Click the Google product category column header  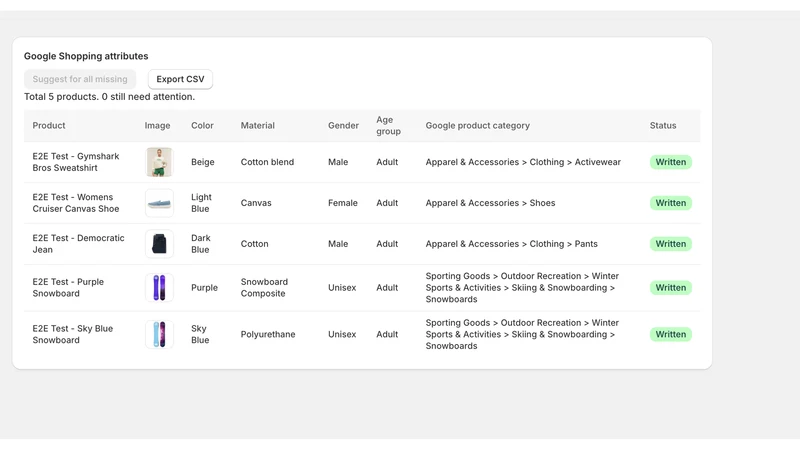(478, 126)
